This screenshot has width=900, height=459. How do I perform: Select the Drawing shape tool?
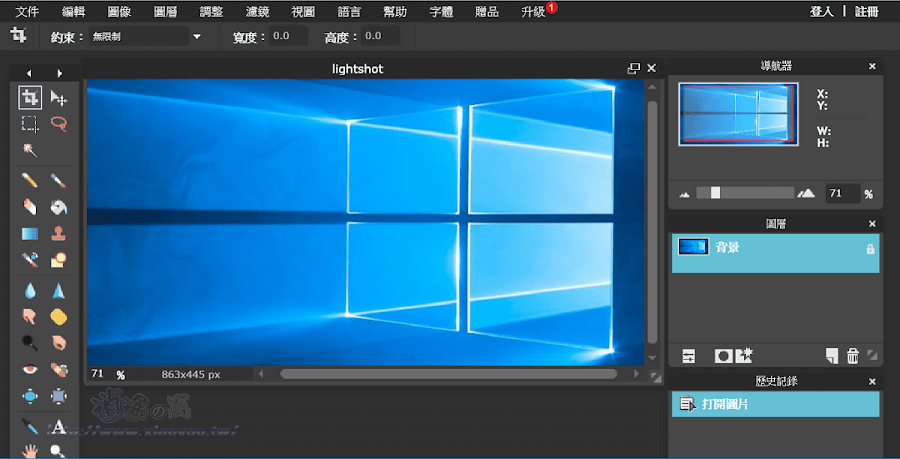point(59,260)
